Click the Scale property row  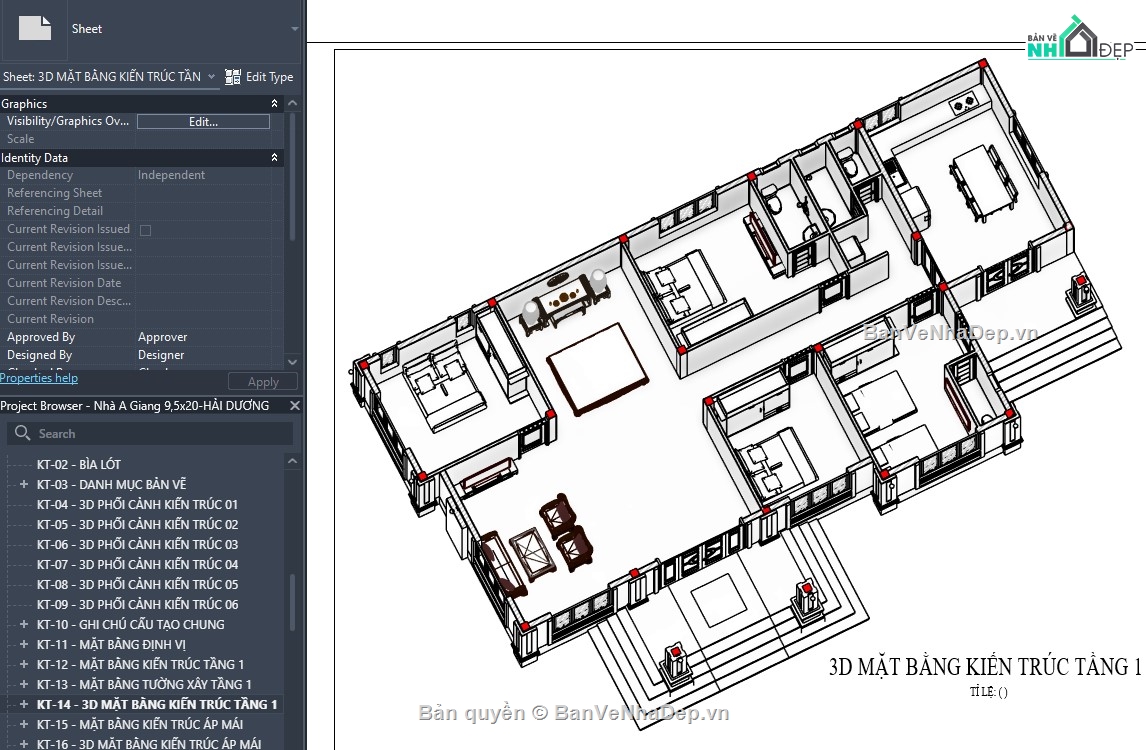click(x=141, y=139)
